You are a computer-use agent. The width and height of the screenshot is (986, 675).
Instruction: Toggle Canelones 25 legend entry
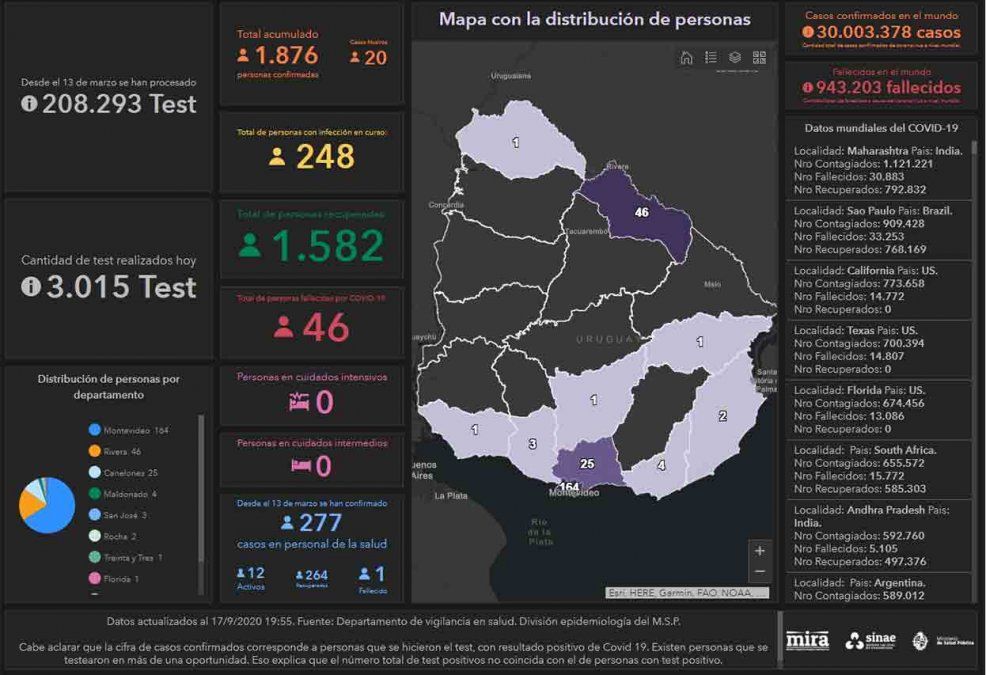click(124, 473)
